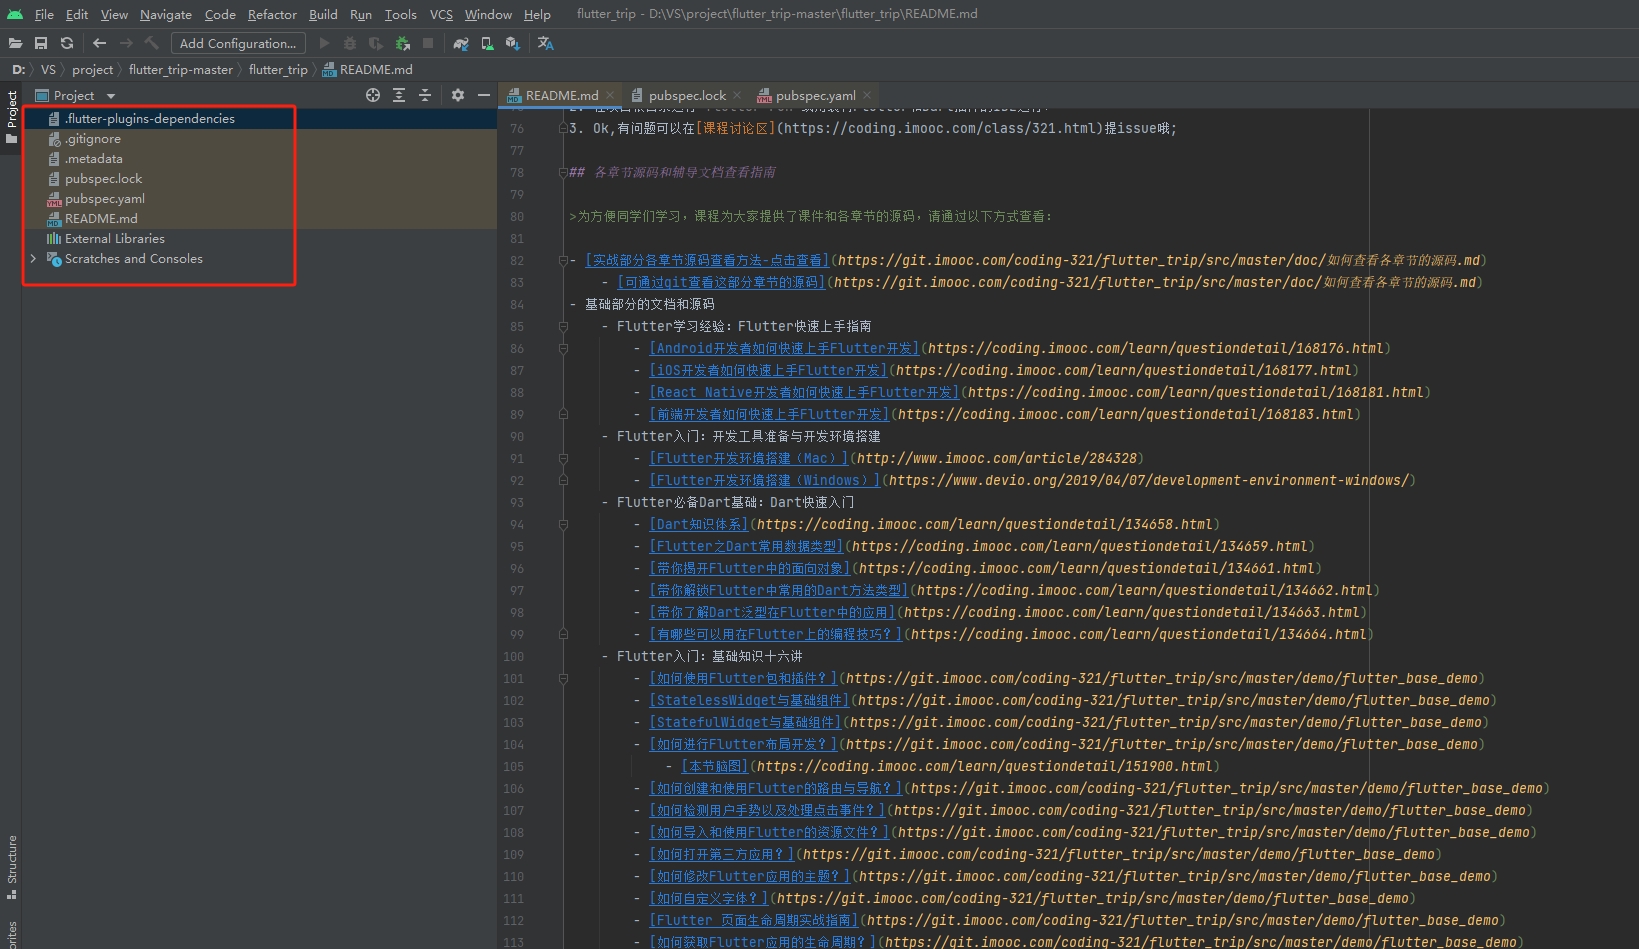Select pubspec.yaml in project tree
Viewport: 1639px width, 949px height.
(105, 198)
